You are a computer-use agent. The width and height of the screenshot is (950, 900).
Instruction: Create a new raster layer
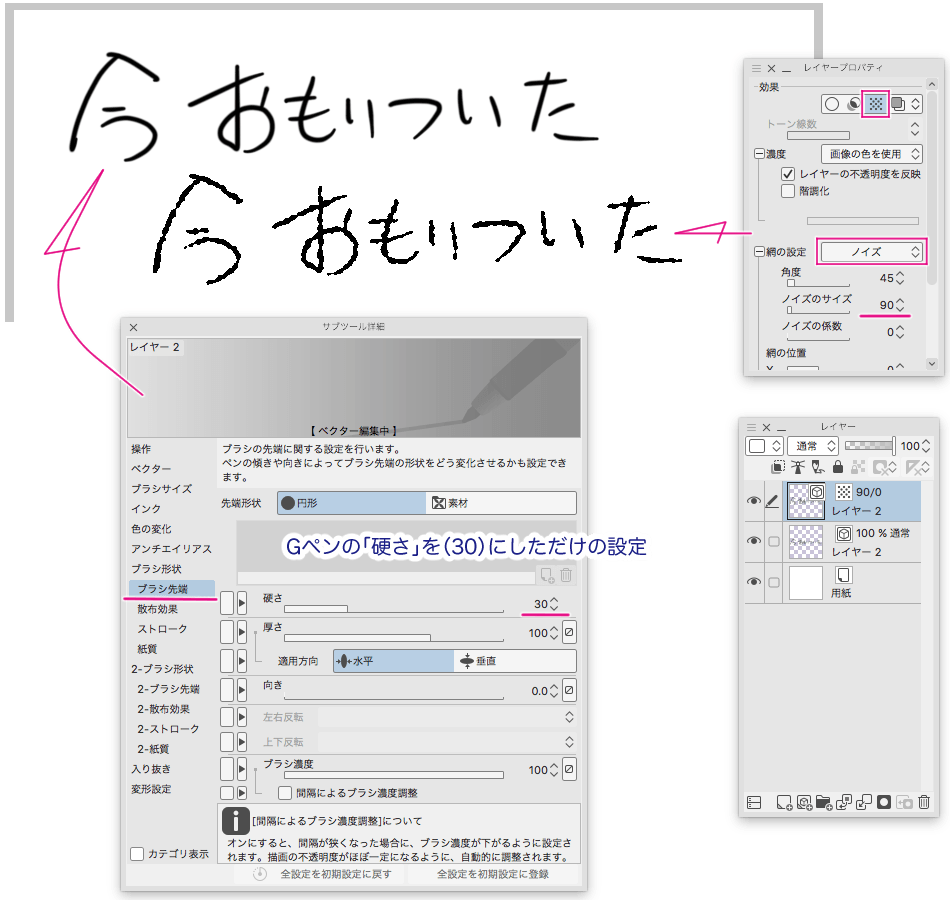point(784,801)
